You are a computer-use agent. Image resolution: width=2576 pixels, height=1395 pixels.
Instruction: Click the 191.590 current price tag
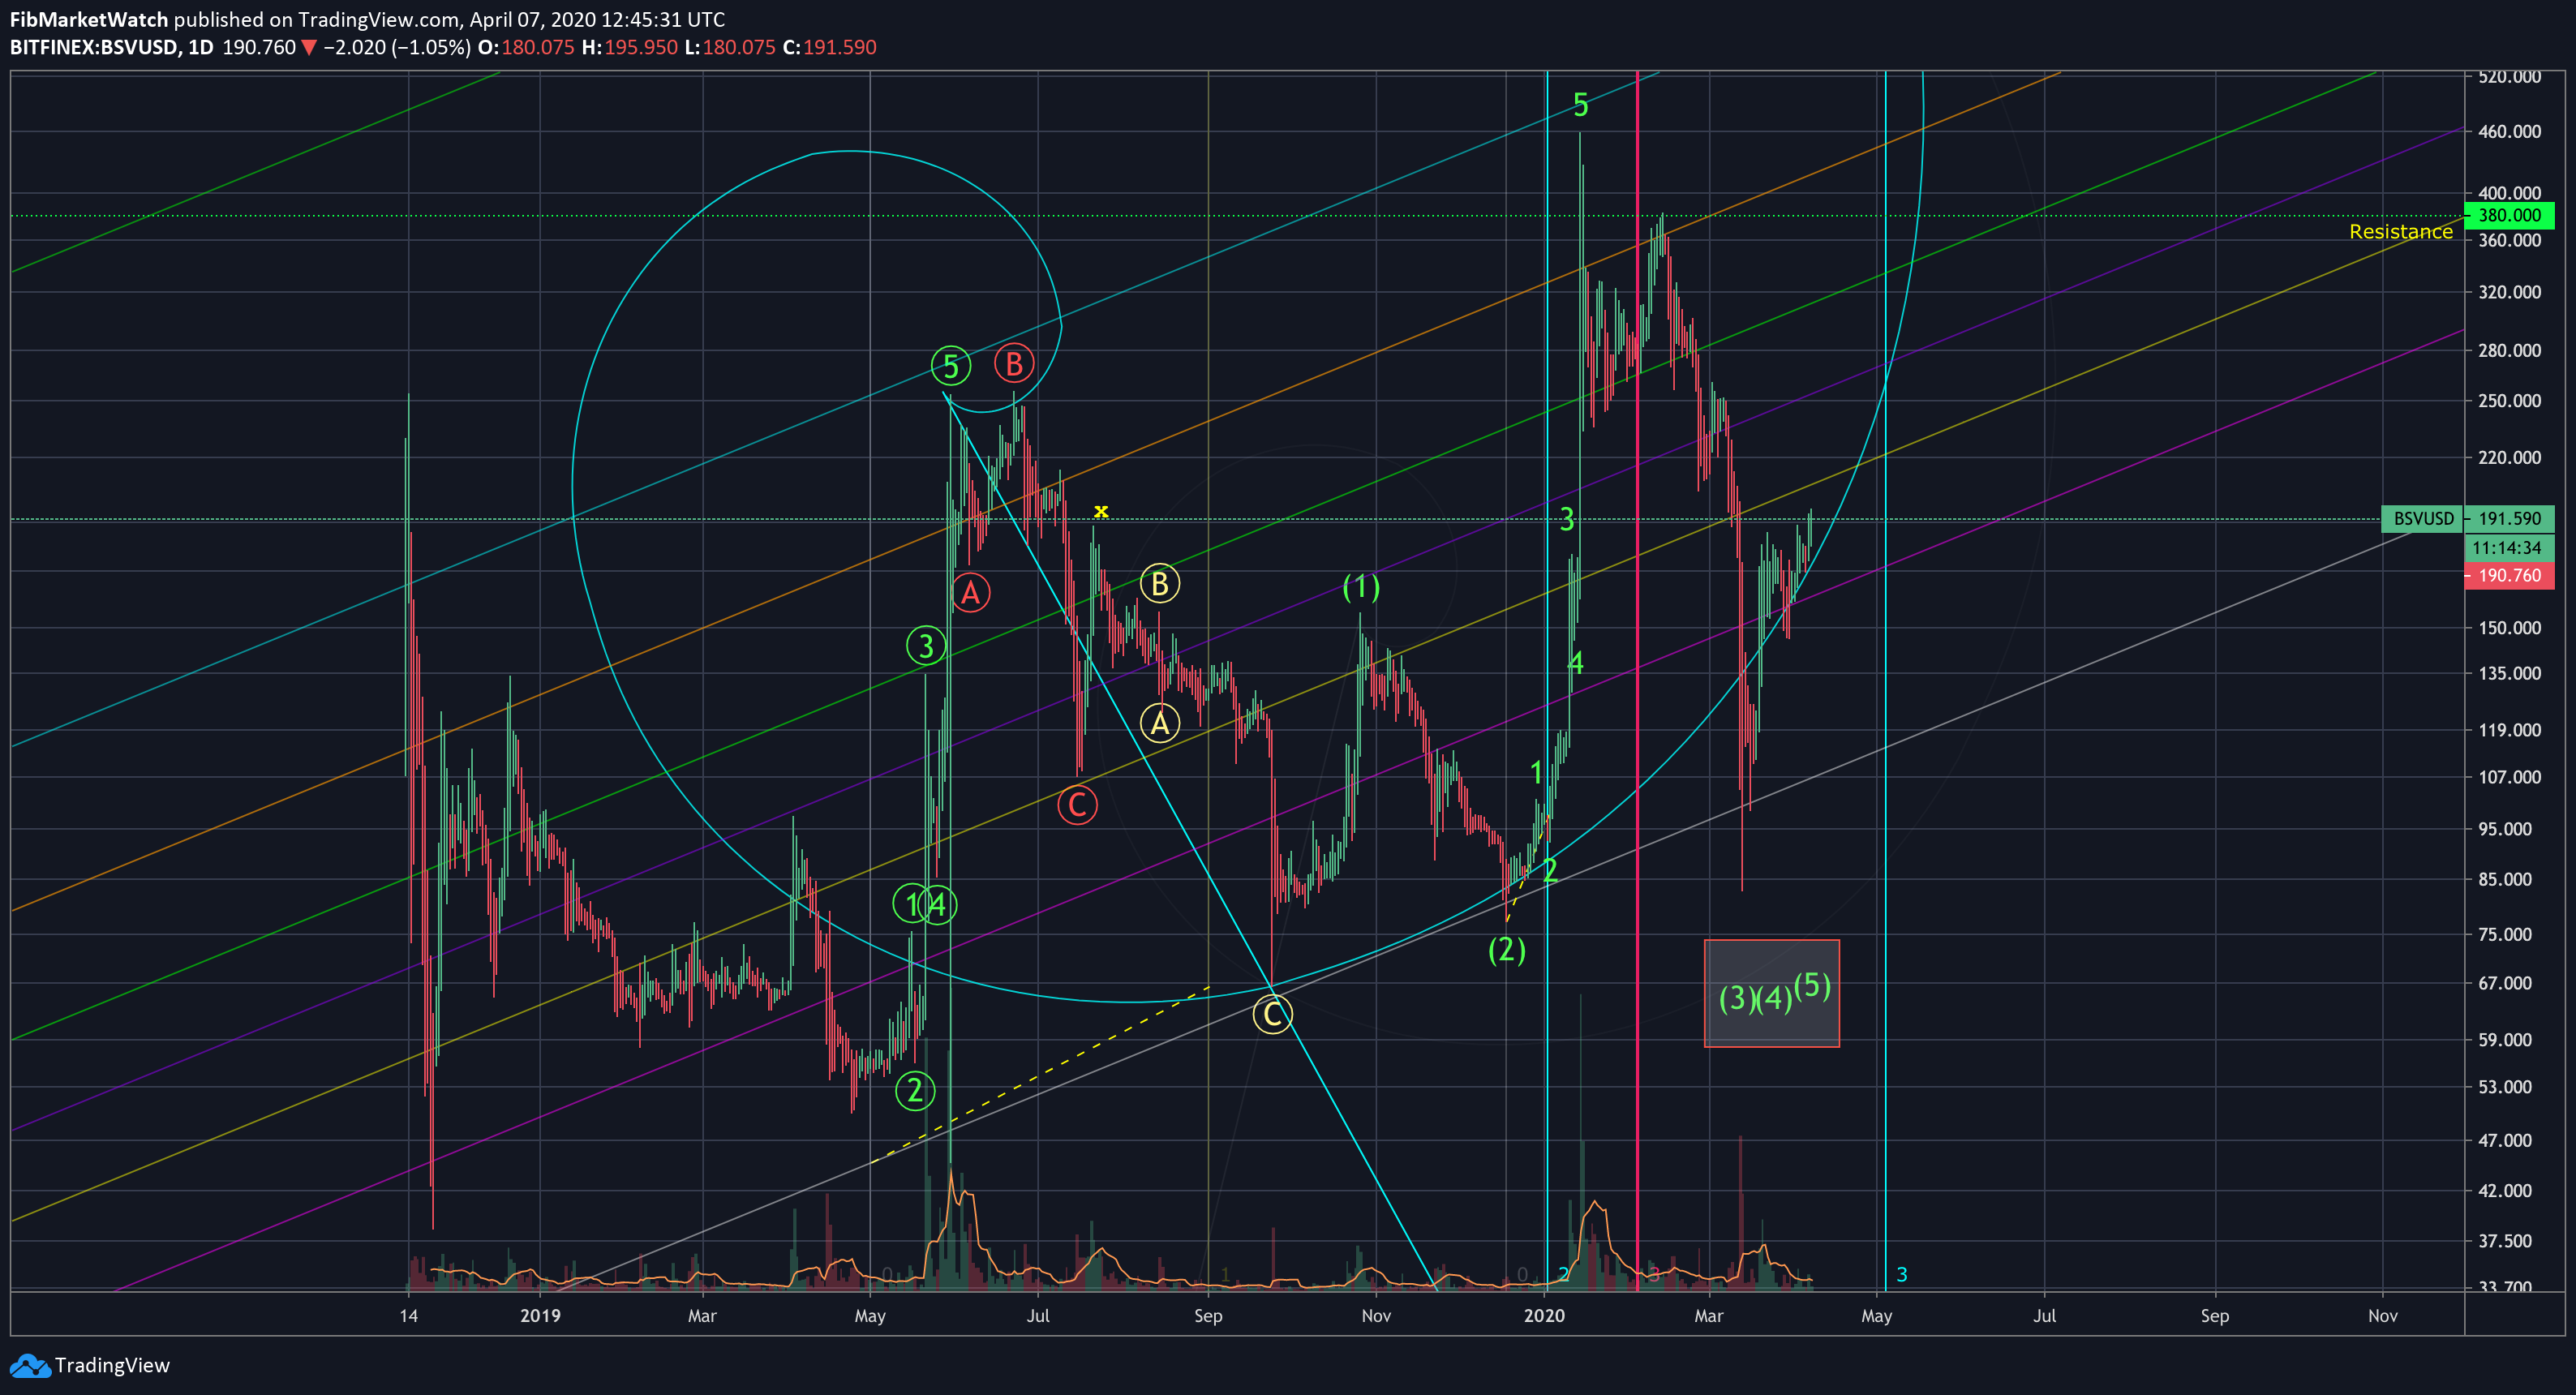(2509, 519)
